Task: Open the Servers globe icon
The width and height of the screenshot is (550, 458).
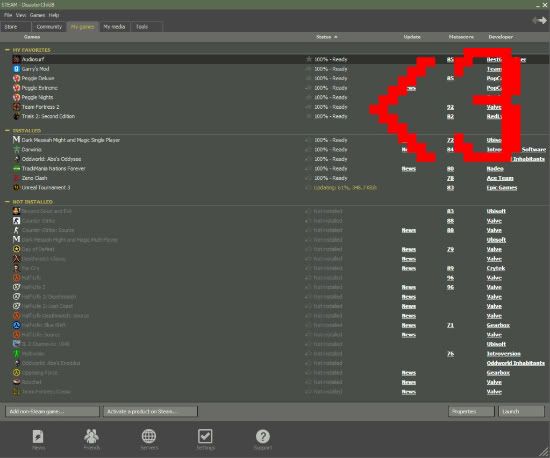Action: (x=149, y=436)
